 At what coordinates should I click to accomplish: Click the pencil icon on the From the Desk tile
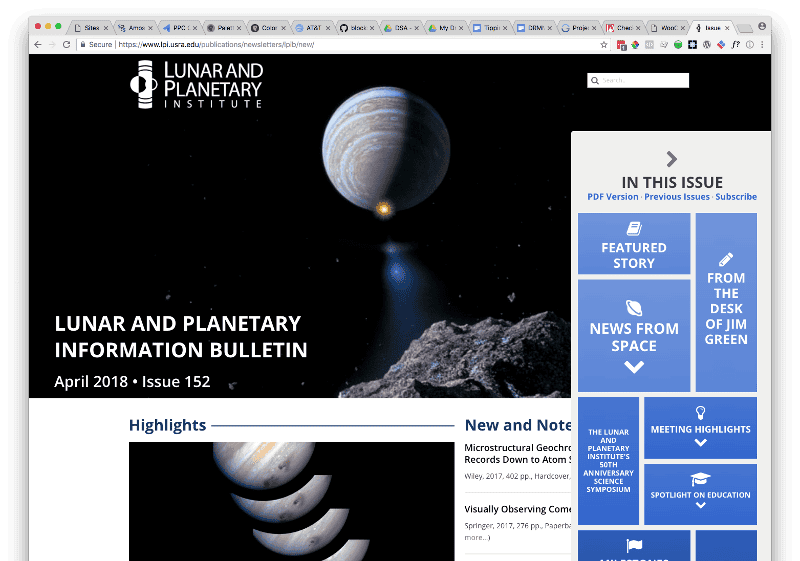[726, 260]
